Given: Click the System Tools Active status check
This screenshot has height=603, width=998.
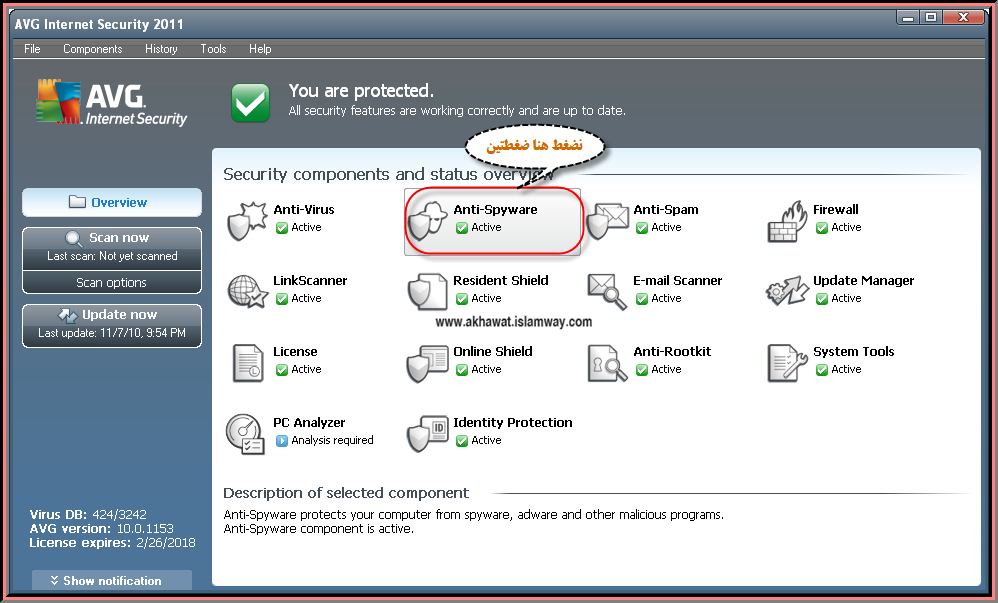Looking at the screenshot, I should [x=822, y=370].
